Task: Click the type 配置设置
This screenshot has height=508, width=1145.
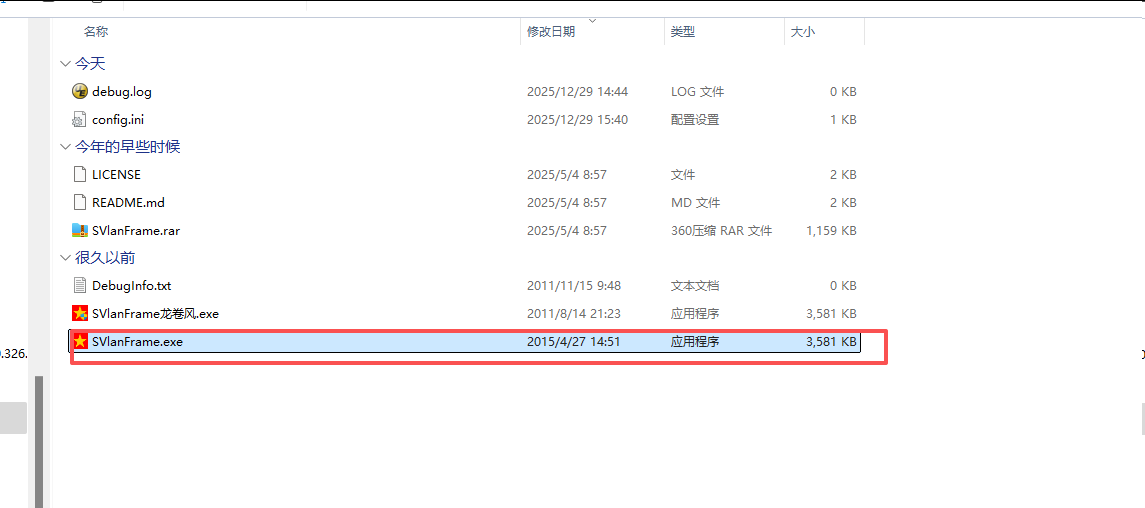Action: (x=694, y=120)
